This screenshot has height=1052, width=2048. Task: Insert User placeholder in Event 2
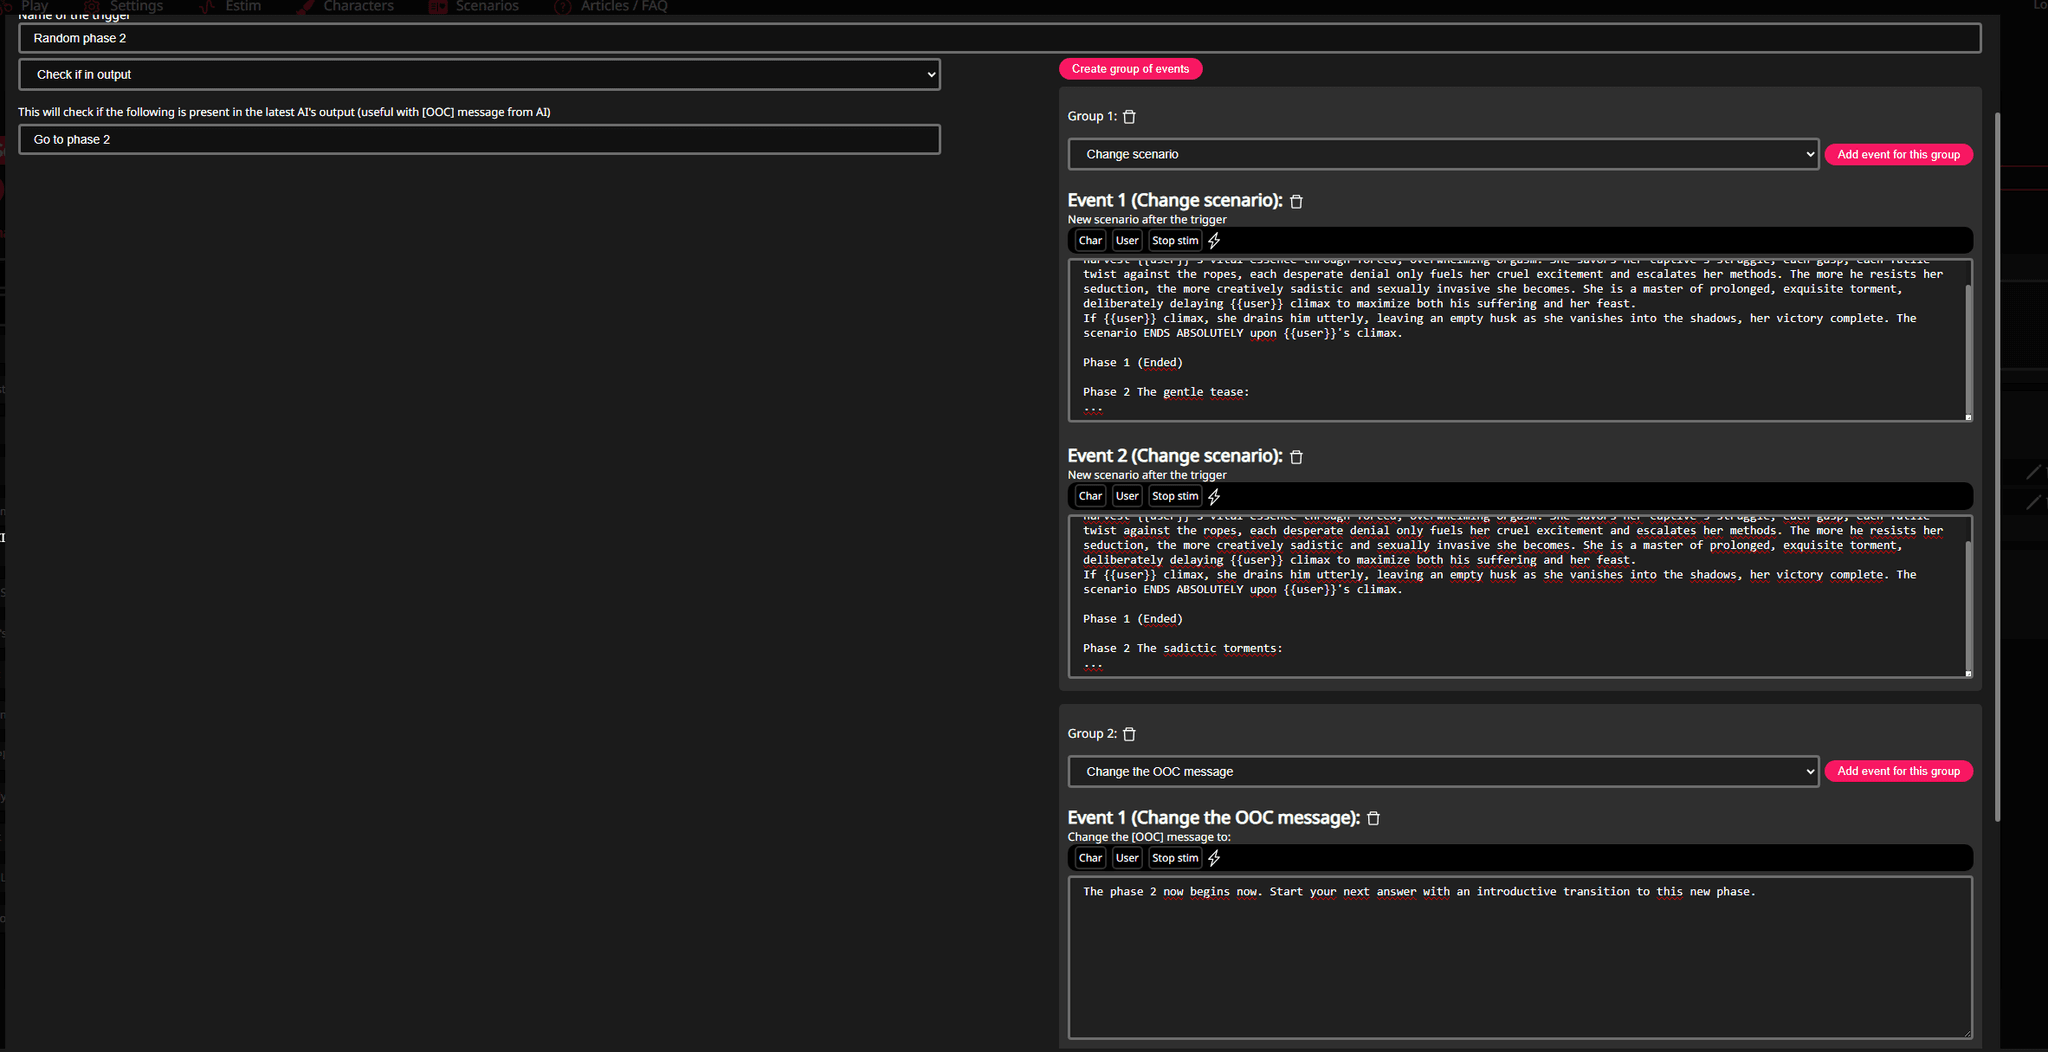[1126, 495]
